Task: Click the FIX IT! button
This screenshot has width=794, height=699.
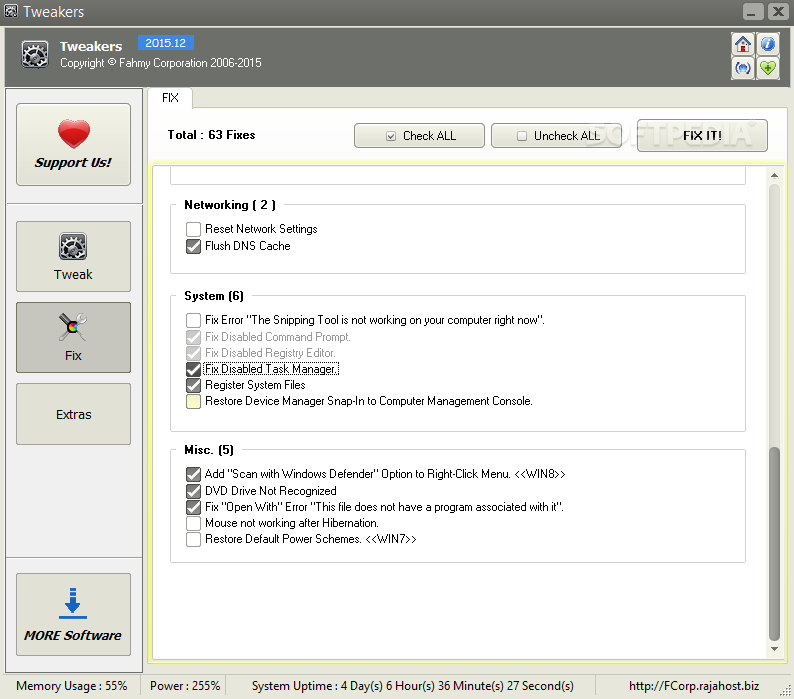Action: click(702, 136)
